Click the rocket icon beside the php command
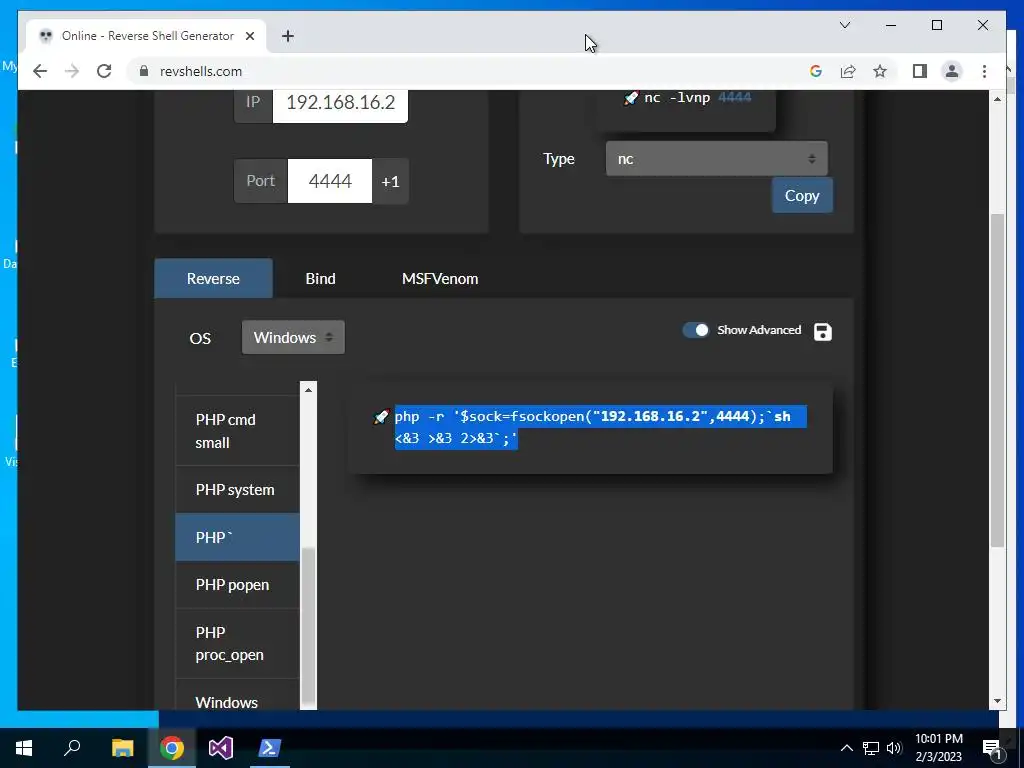1024x768 pixels. pyautogui.click(x=381, y=417)
